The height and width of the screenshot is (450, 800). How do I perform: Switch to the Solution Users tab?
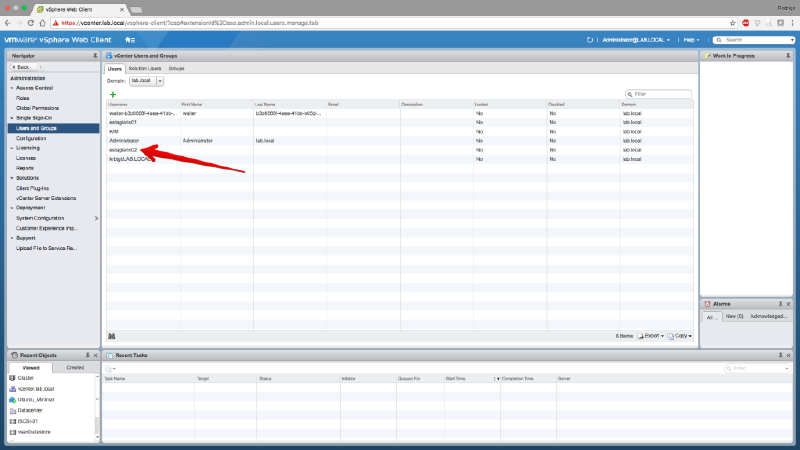(x=144, y=67)
